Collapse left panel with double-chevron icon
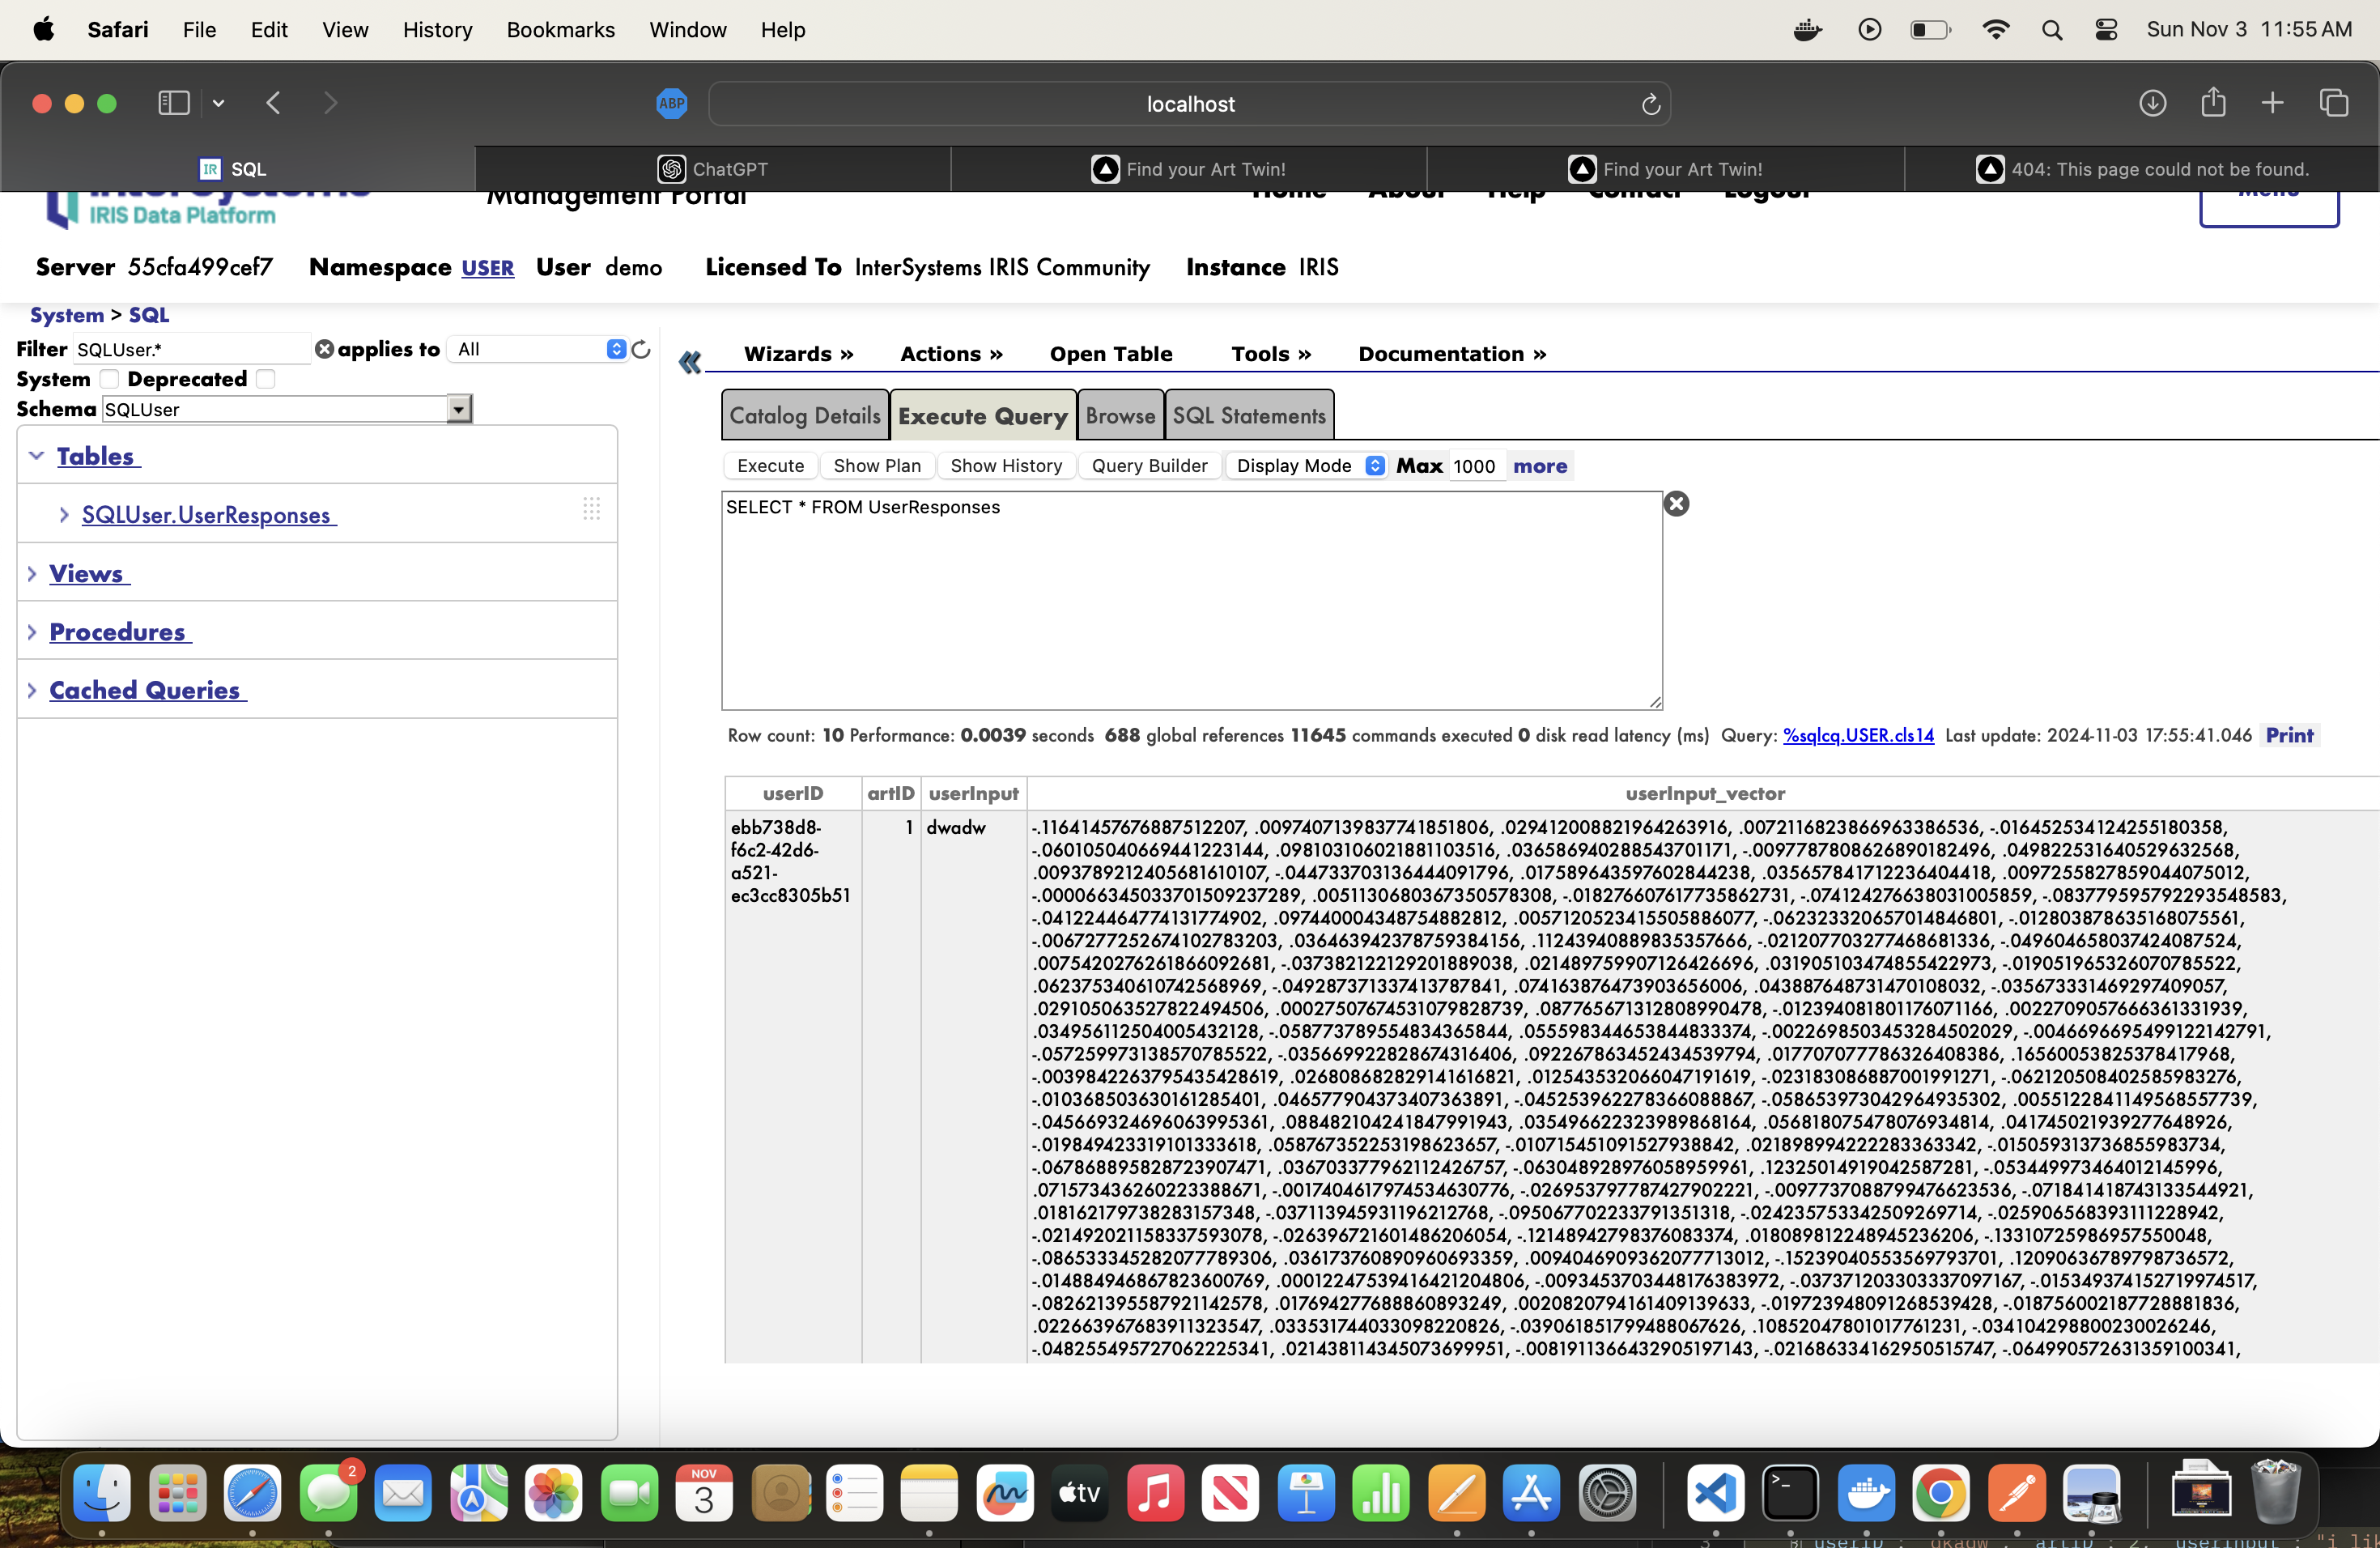The width and height of the screenshot is (2380, 1548). (690, 362)
